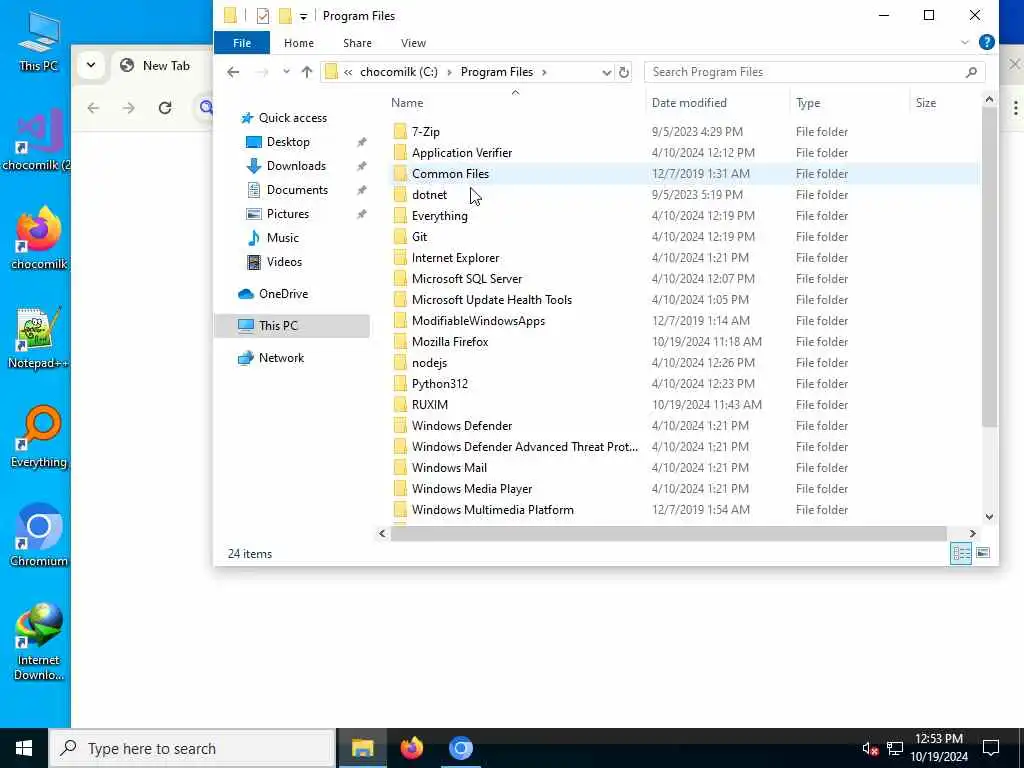The width and height of the screenshot is (1024, 768).
Task: Click the vertical scrollbar thumb
Action: [x=989, y=266]
